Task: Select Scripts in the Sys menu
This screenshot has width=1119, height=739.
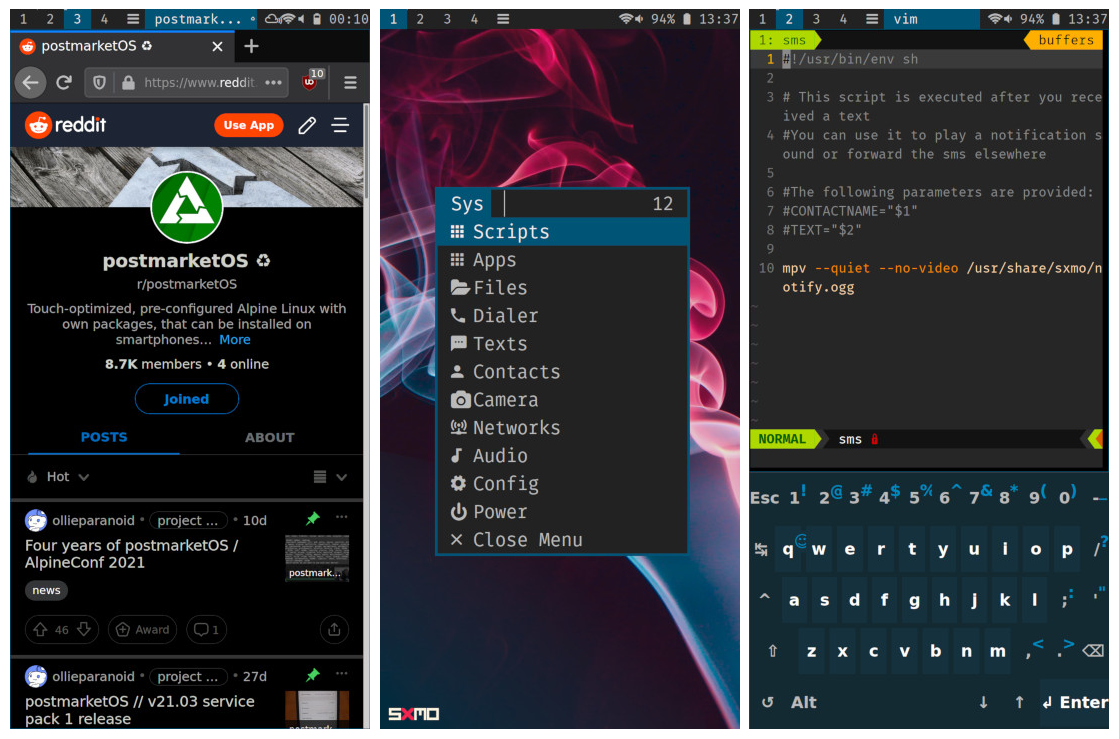Action: [x=562, y=232]
